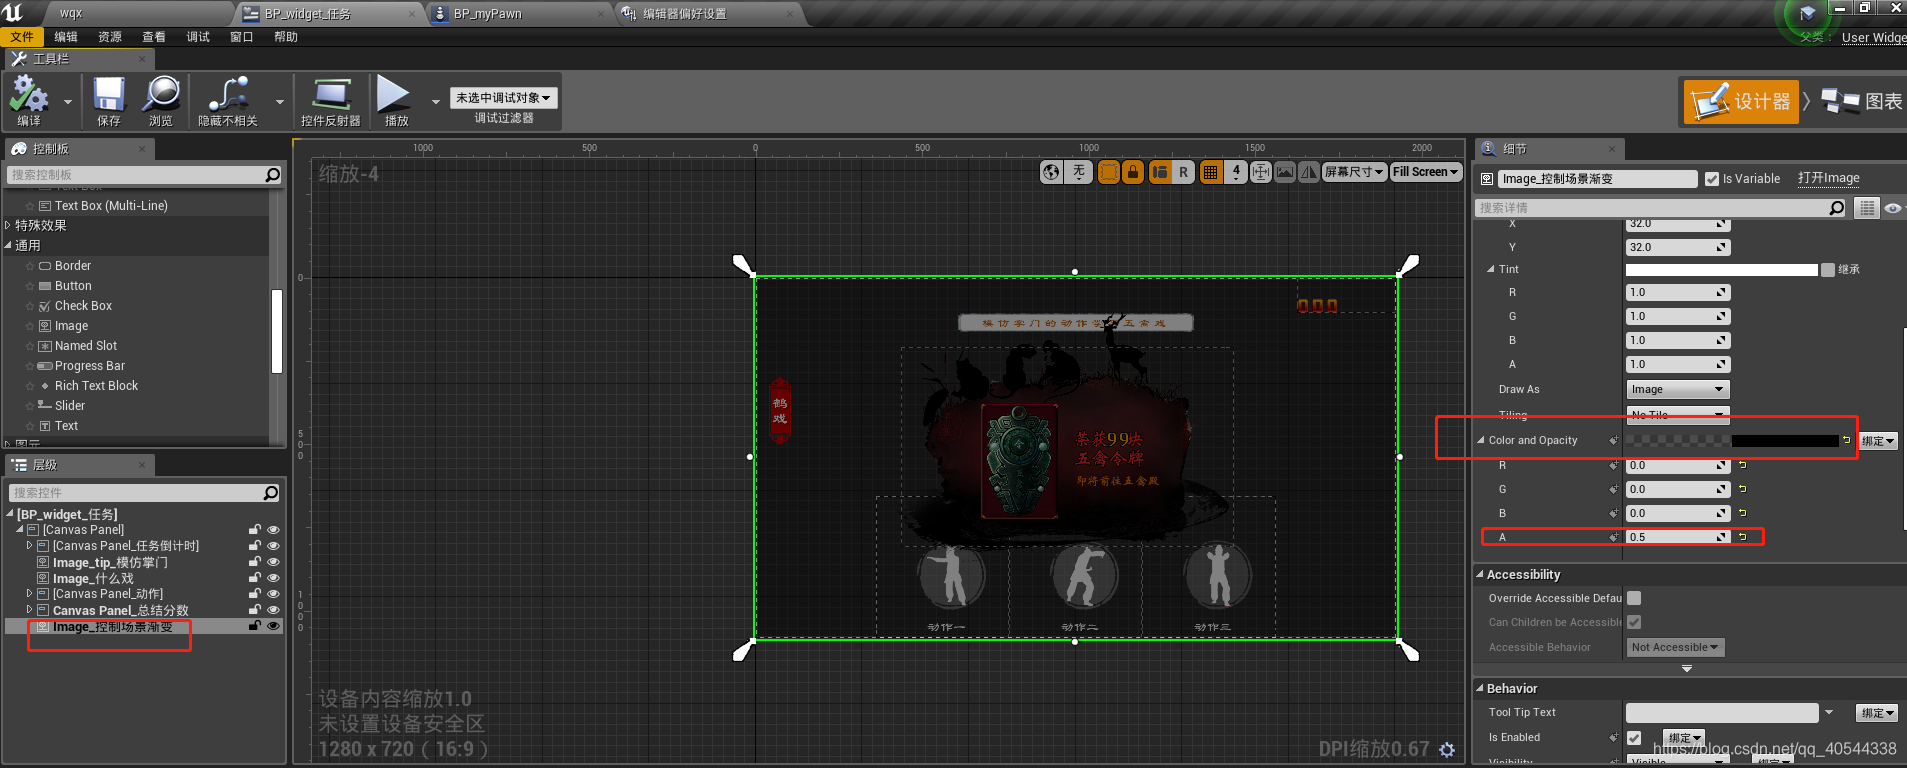
Task: Click the 绑定 bind button for Color and Opacity
Action: coord(1877,441)
